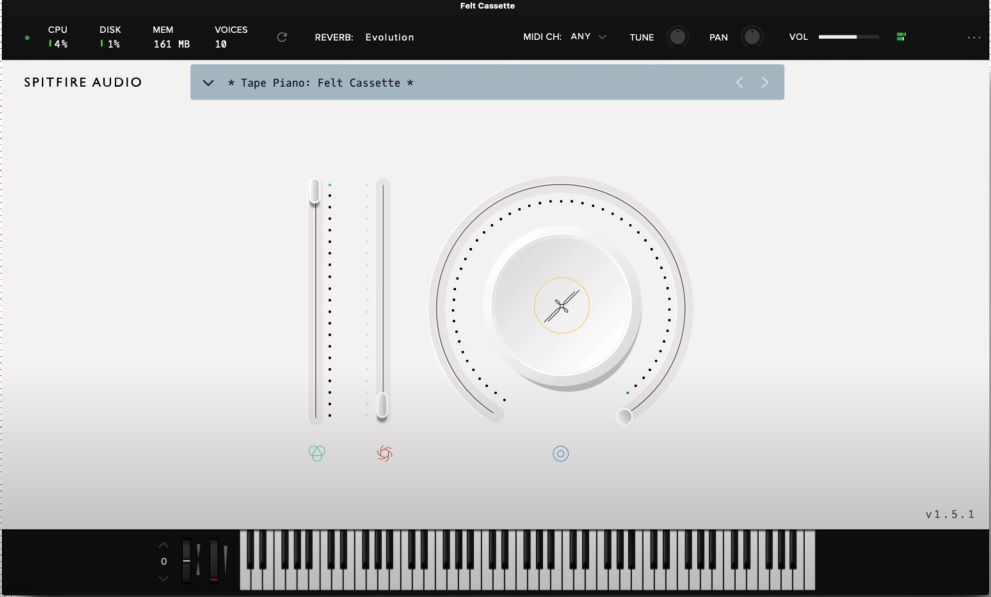Go to the next preset

[765, 82]
